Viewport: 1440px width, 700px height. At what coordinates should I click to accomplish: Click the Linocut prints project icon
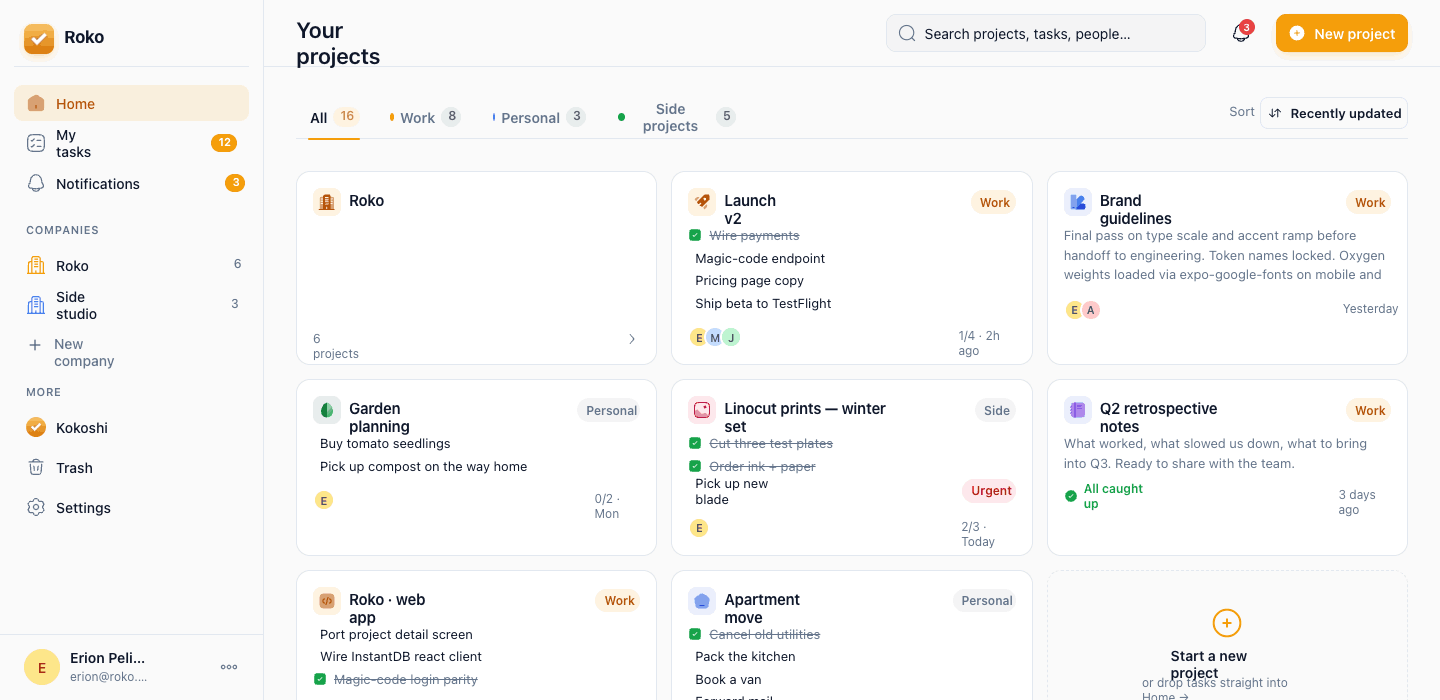pyautogui.click(x=702, y=410)
